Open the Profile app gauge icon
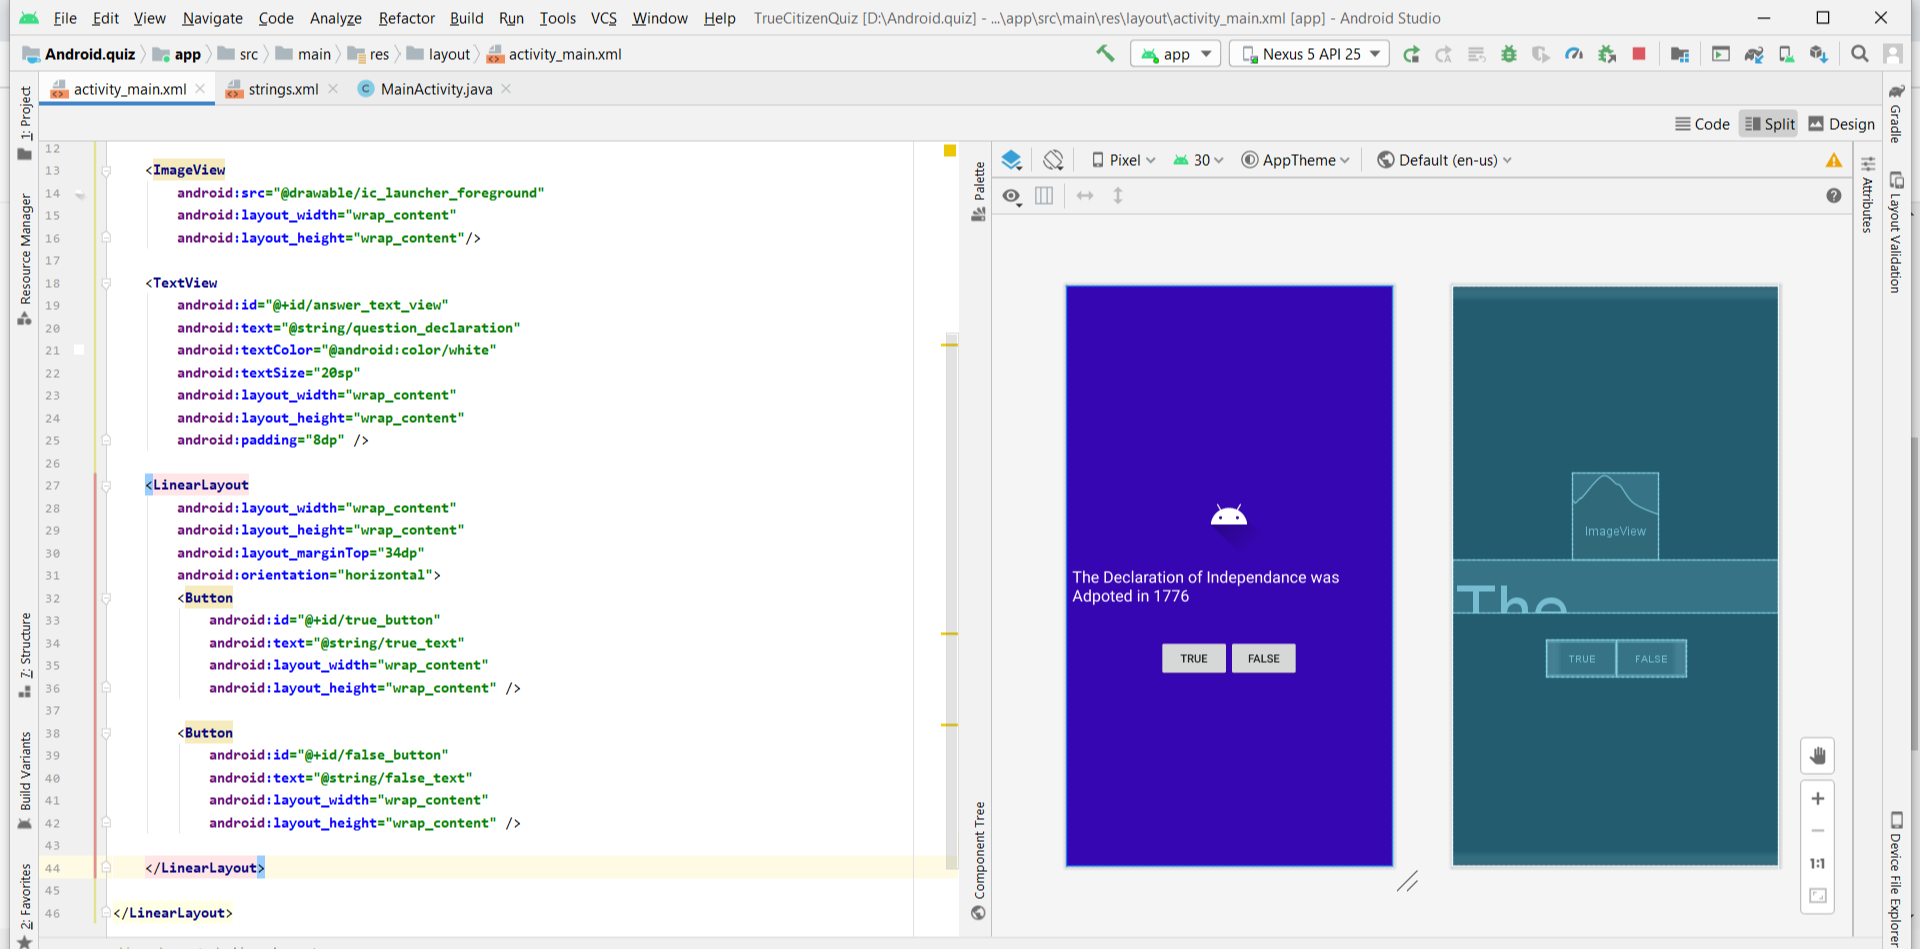 pos(1574,54)
